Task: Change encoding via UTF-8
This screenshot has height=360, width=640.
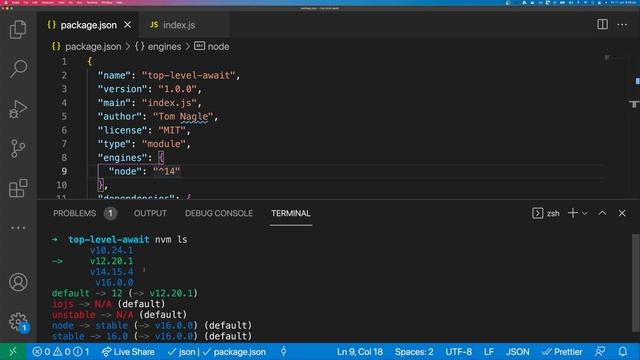Action: coord(458,351)
